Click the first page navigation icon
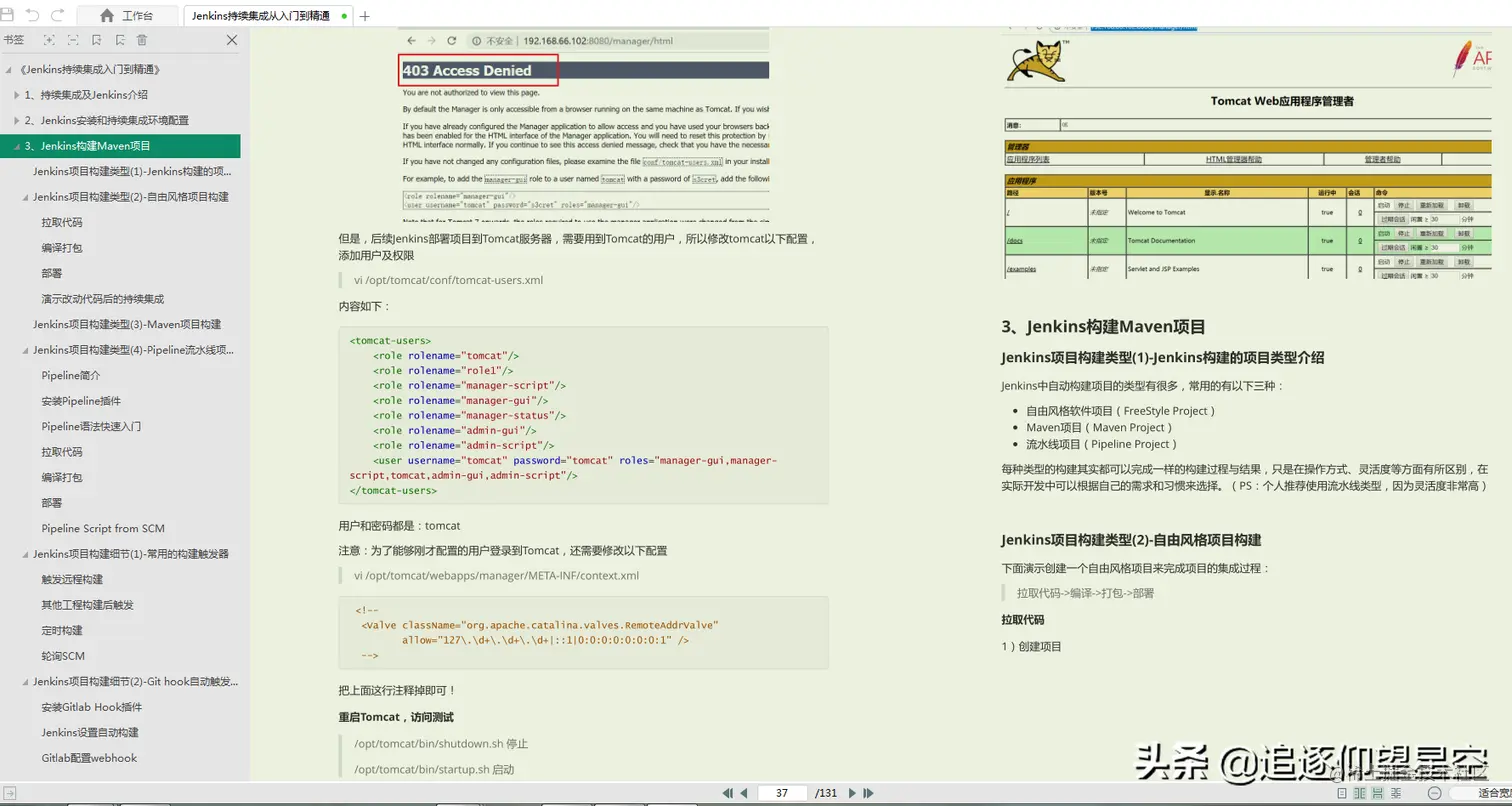The image size is (1512, 806). pos(729,793)
